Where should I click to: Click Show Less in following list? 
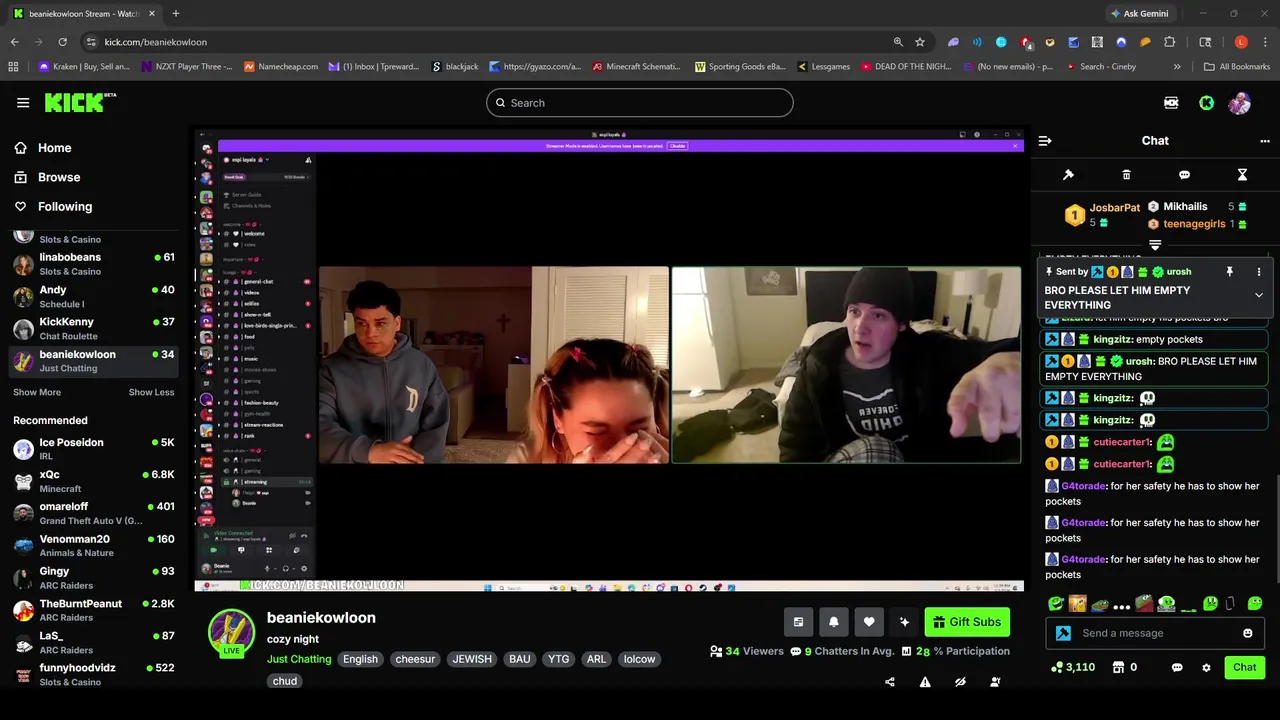pos(151,392)
